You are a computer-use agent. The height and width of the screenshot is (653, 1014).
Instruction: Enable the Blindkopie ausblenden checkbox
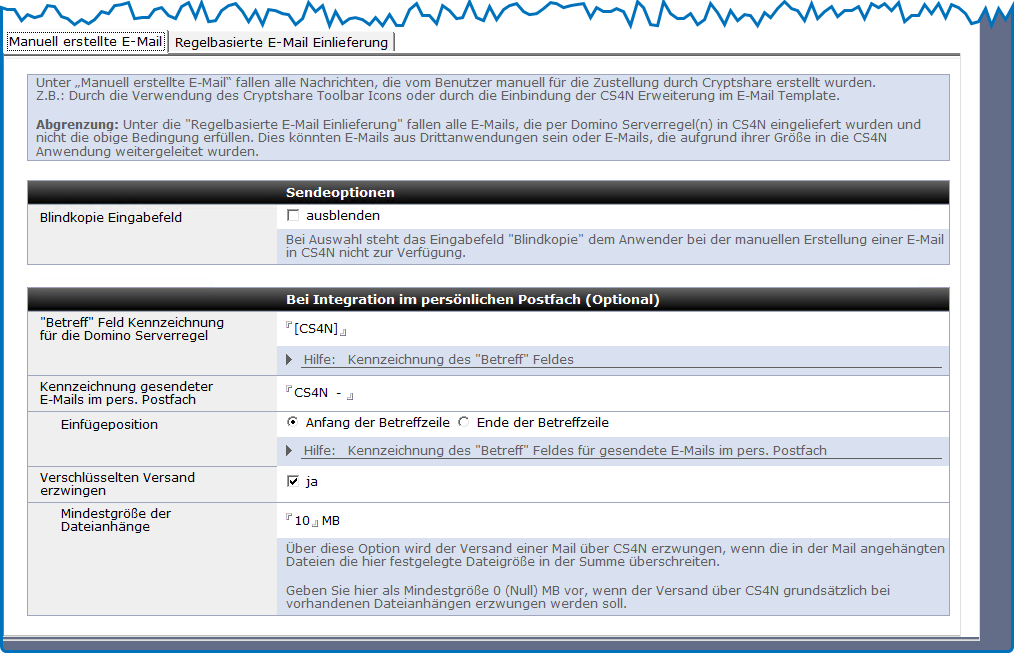(x=293, y=216)
